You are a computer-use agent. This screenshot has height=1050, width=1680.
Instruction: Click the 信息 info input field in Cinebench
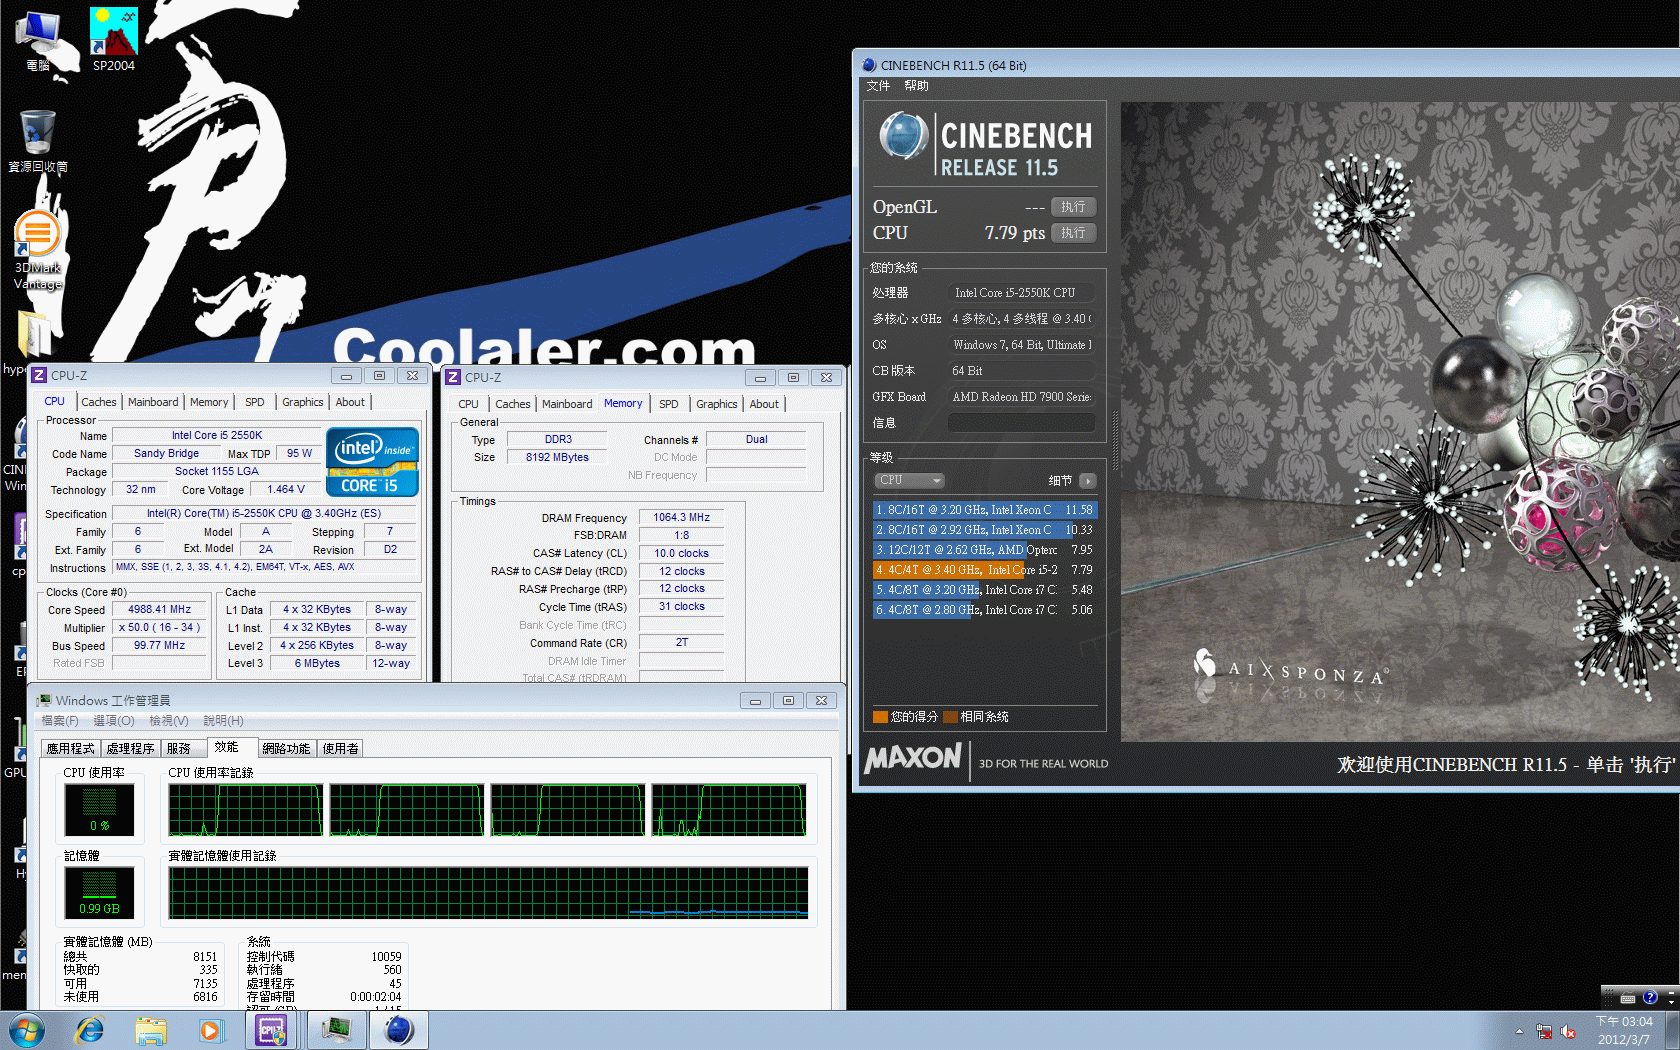coord(1021,423)
